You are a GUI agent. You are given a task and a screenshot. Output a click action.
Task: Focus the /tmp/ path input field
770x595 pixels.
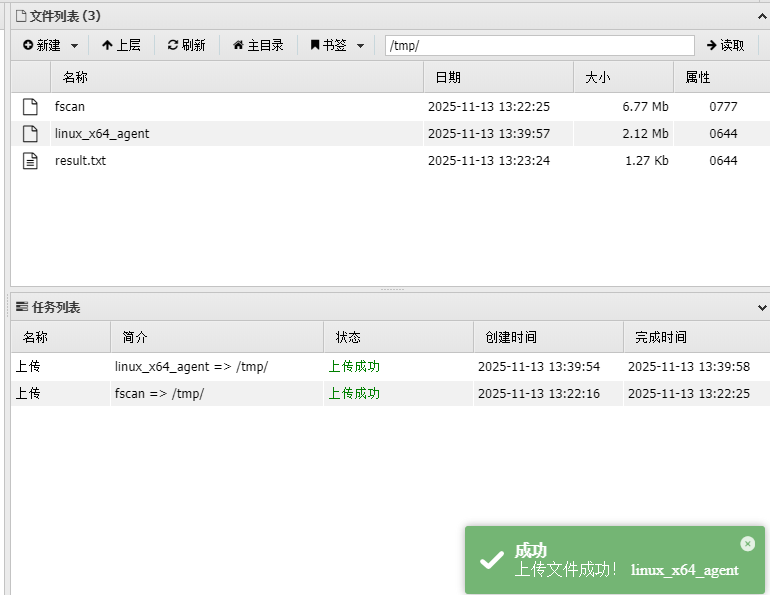[x=539, y=46]
